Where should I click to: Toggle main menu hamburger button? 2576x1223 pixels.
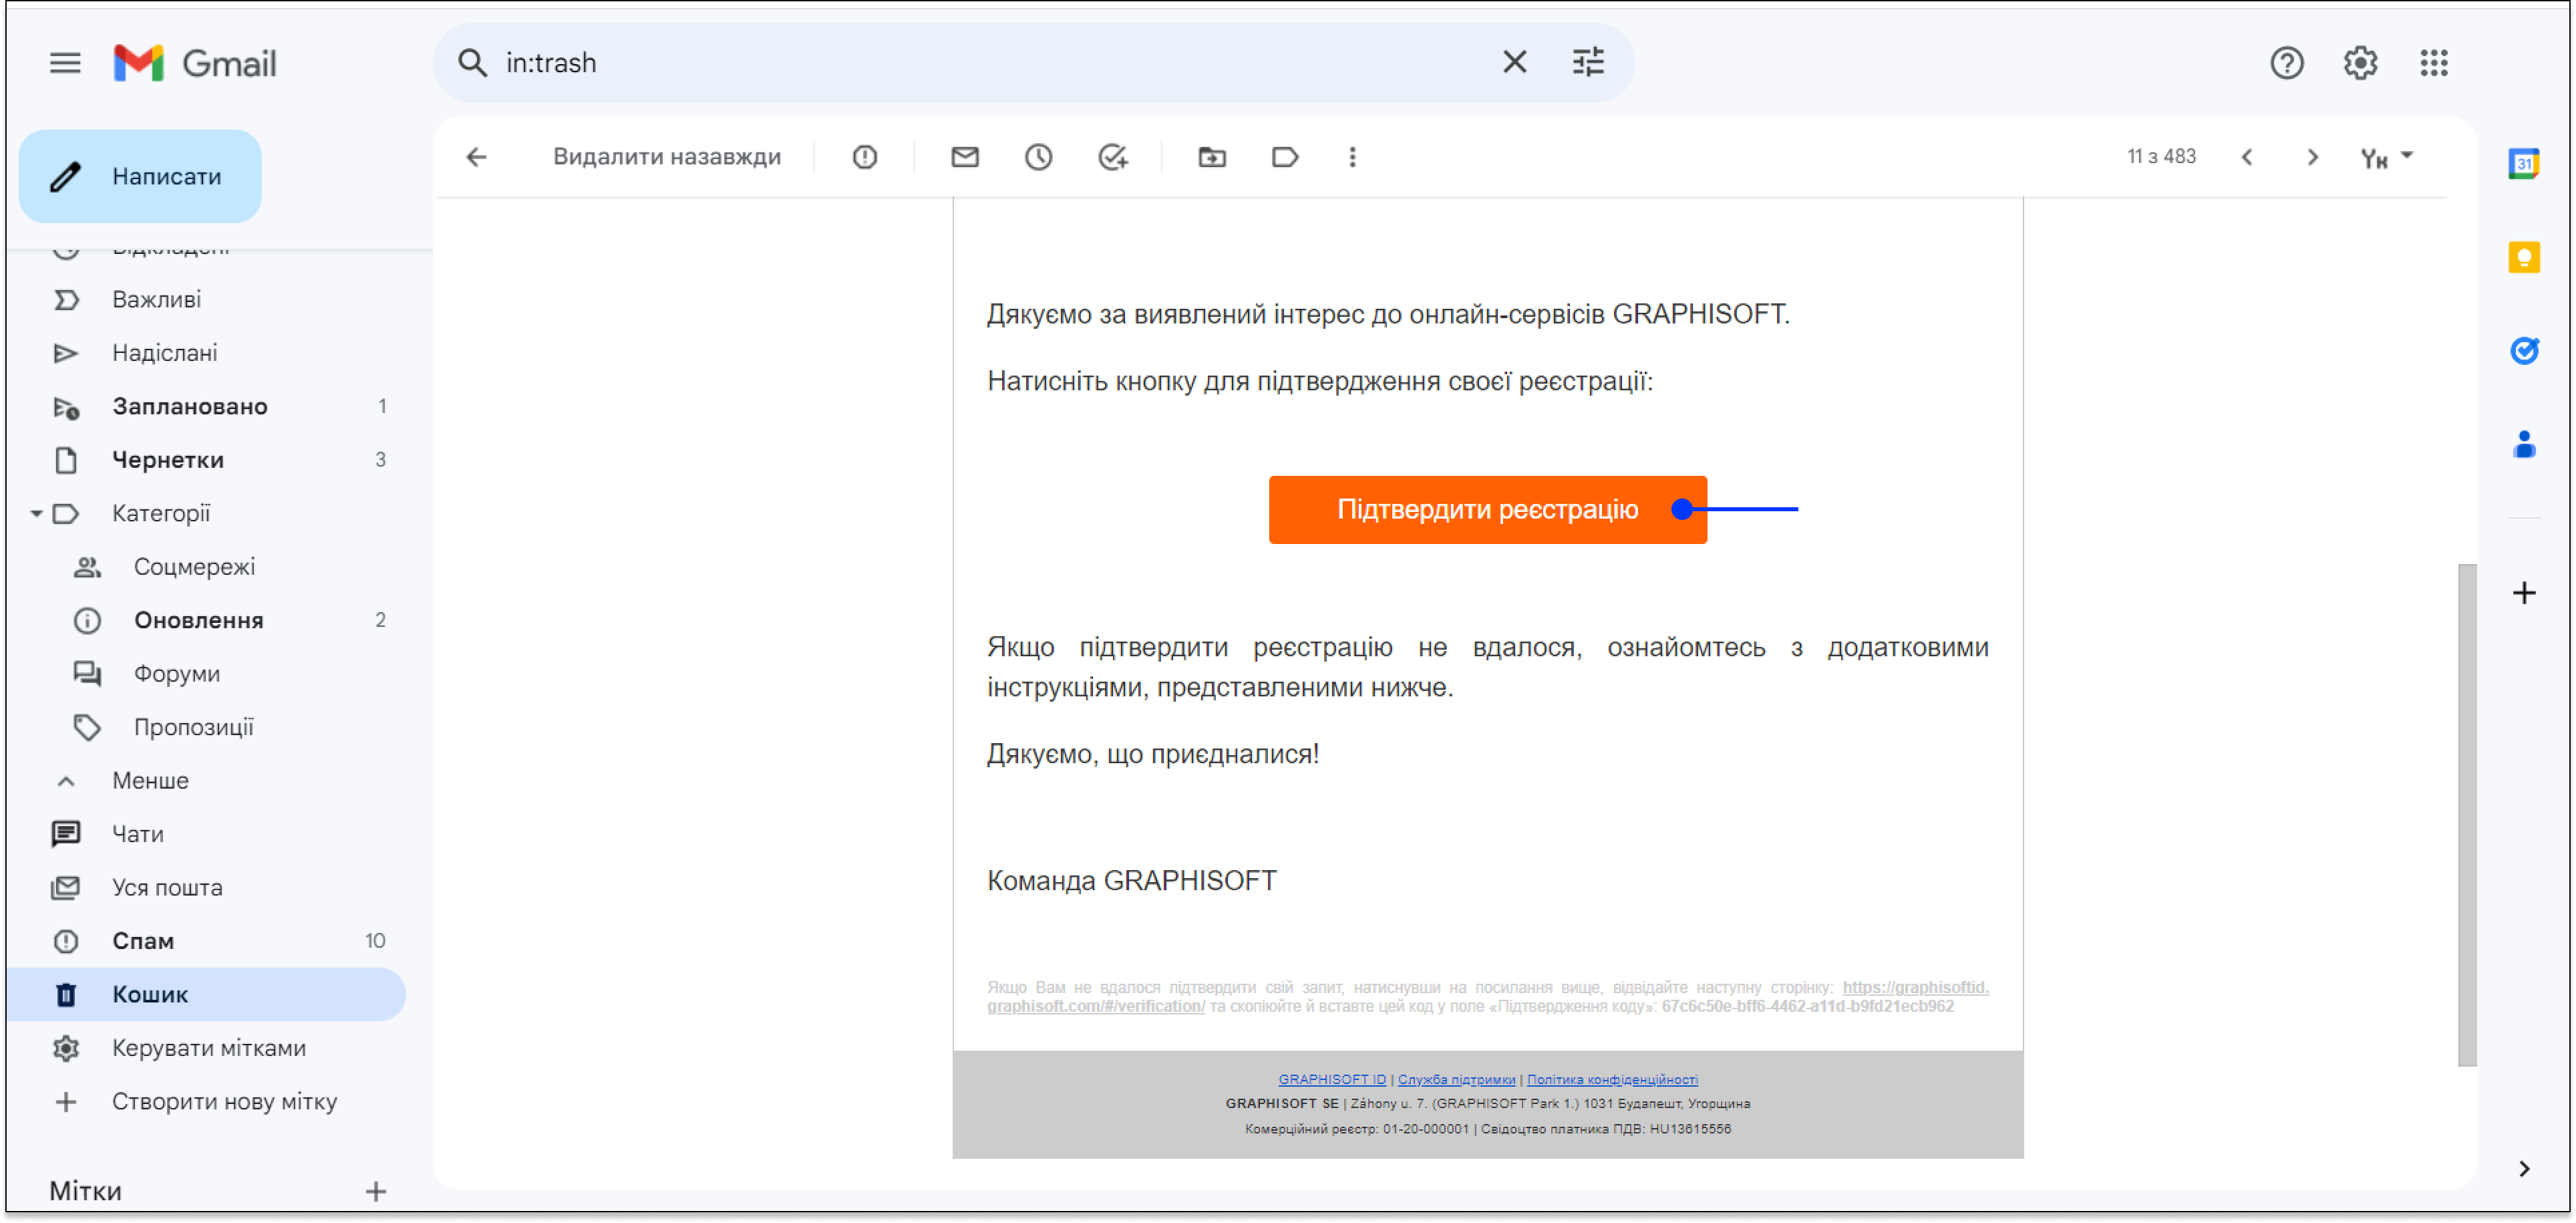click(65, 63)
